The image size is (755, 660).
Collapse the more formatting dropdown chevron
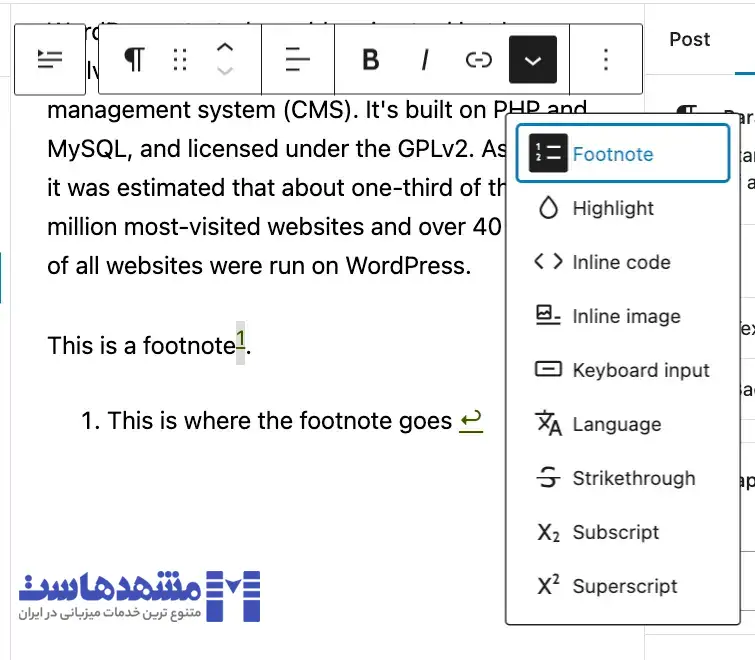click(x=533, y=60)
